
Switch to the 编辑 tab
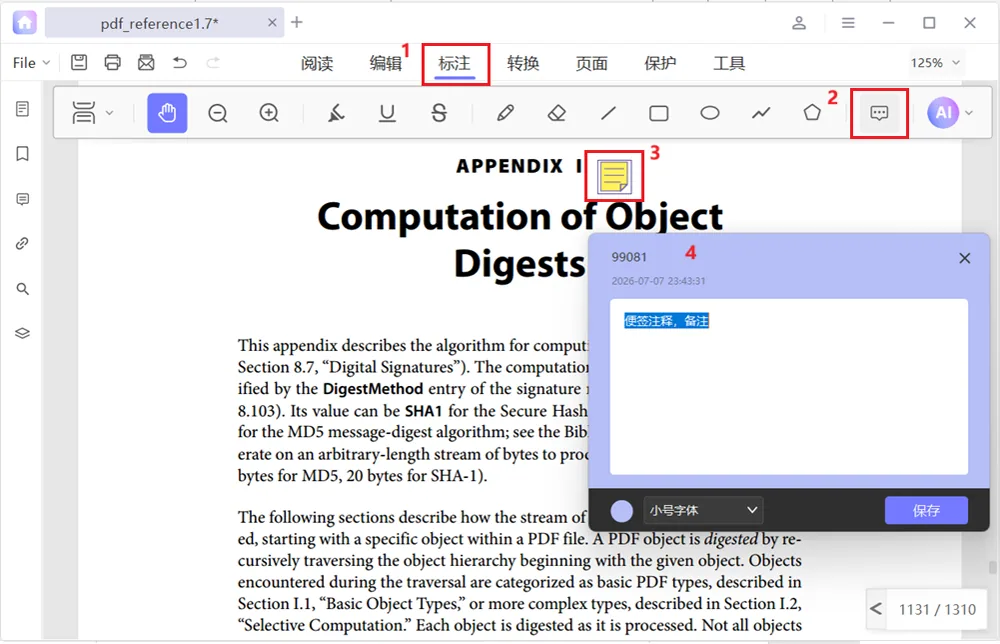tap(386, 63)
